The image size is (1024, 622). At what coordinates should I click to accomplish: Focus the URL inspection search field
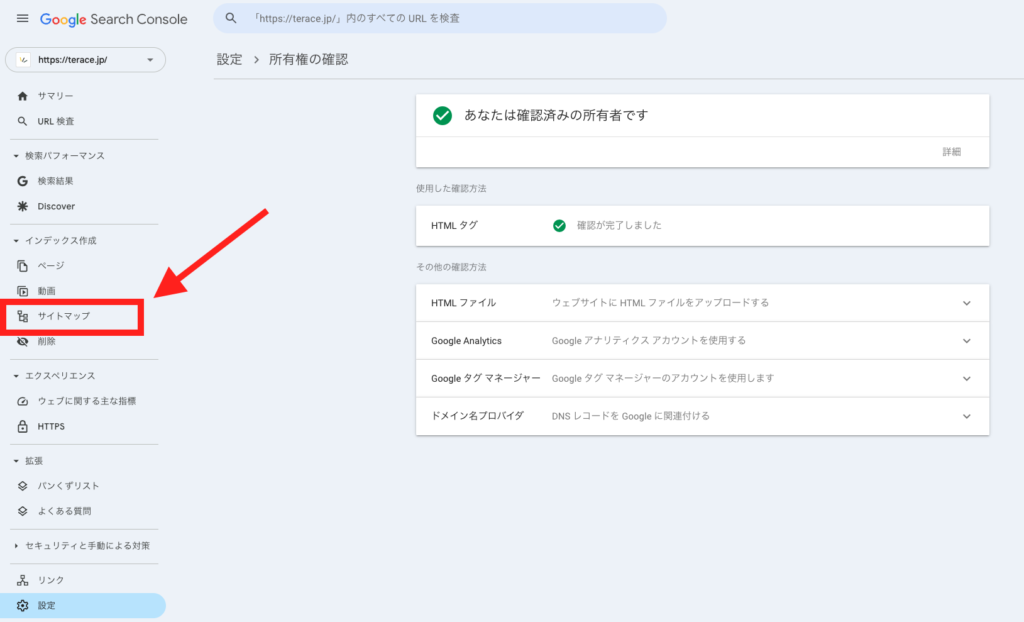click(440, 18)
